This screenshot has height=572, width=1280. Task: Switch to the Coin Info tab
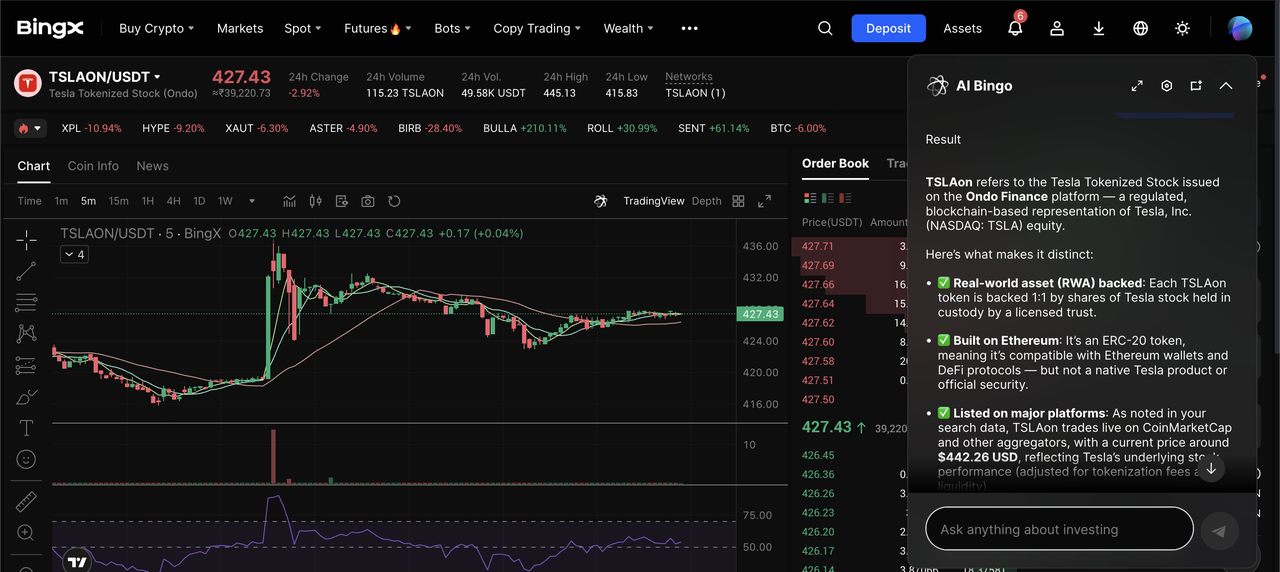click(93, 166)
